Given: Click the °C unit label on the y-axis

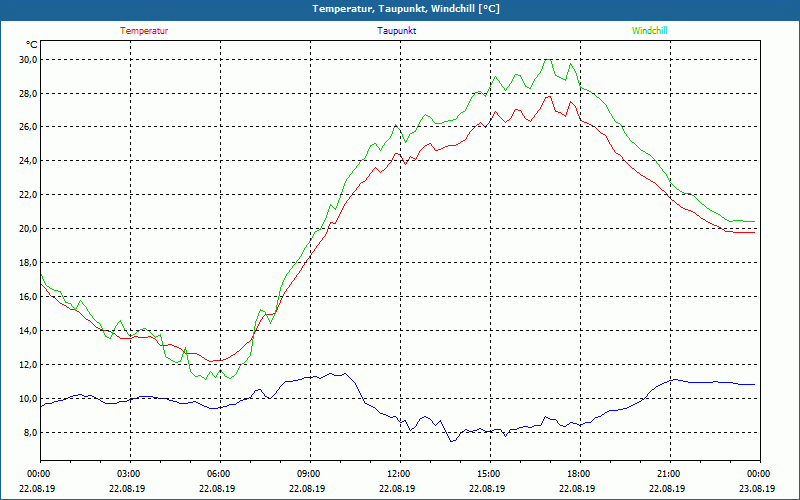Looking at the screenshot, I should coord(32,45).
